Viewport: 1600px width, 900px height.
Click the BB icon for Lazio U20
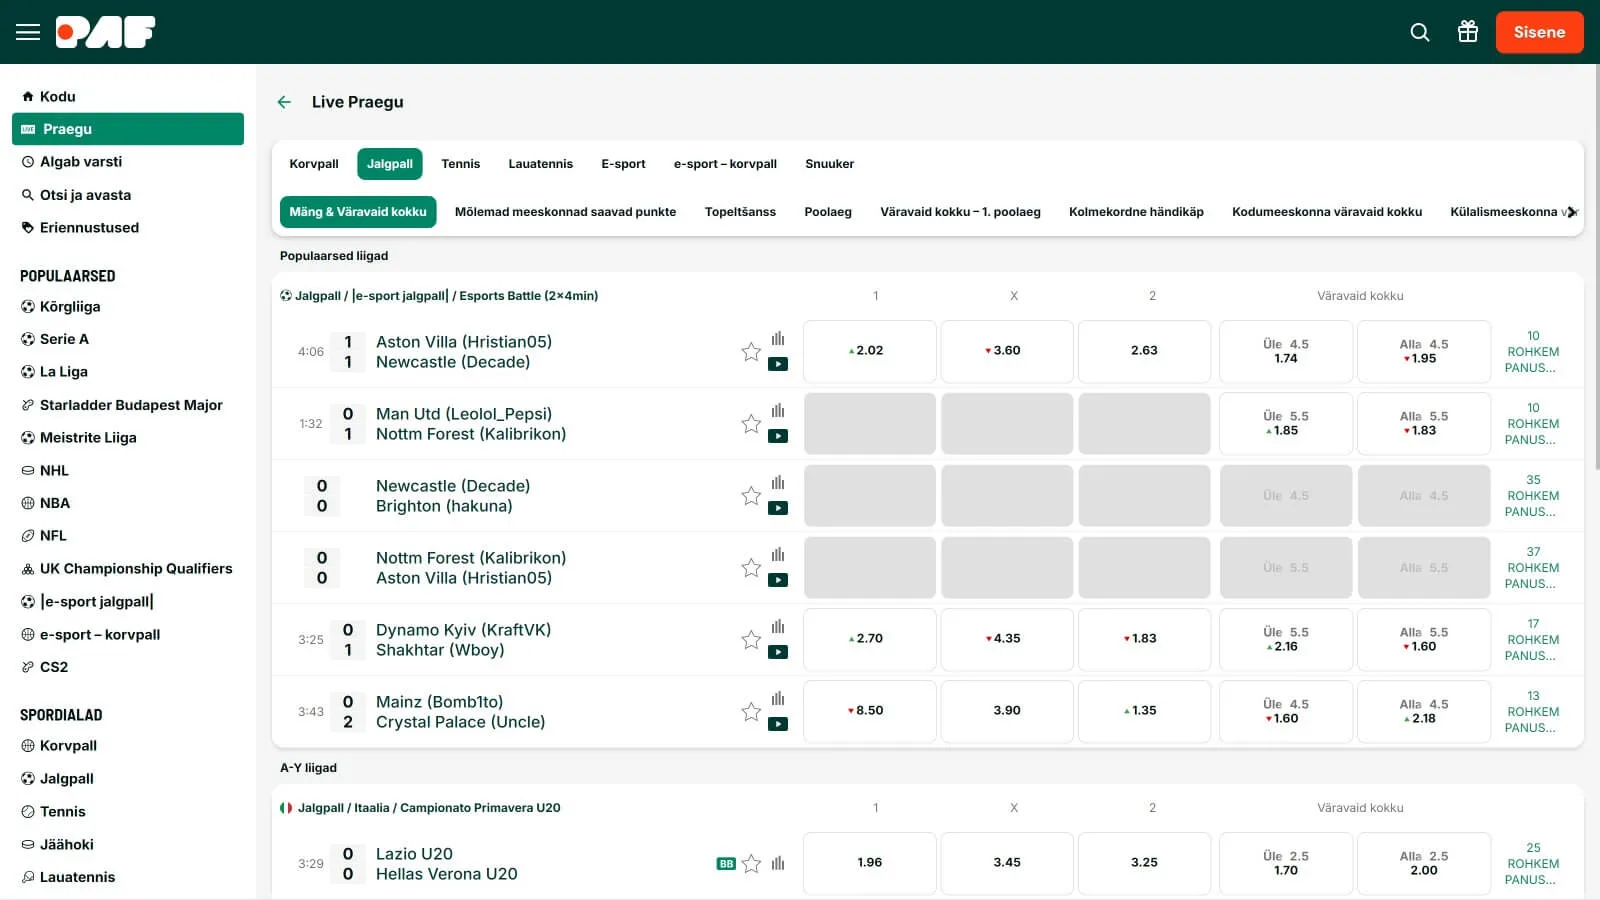coord(726,864)
